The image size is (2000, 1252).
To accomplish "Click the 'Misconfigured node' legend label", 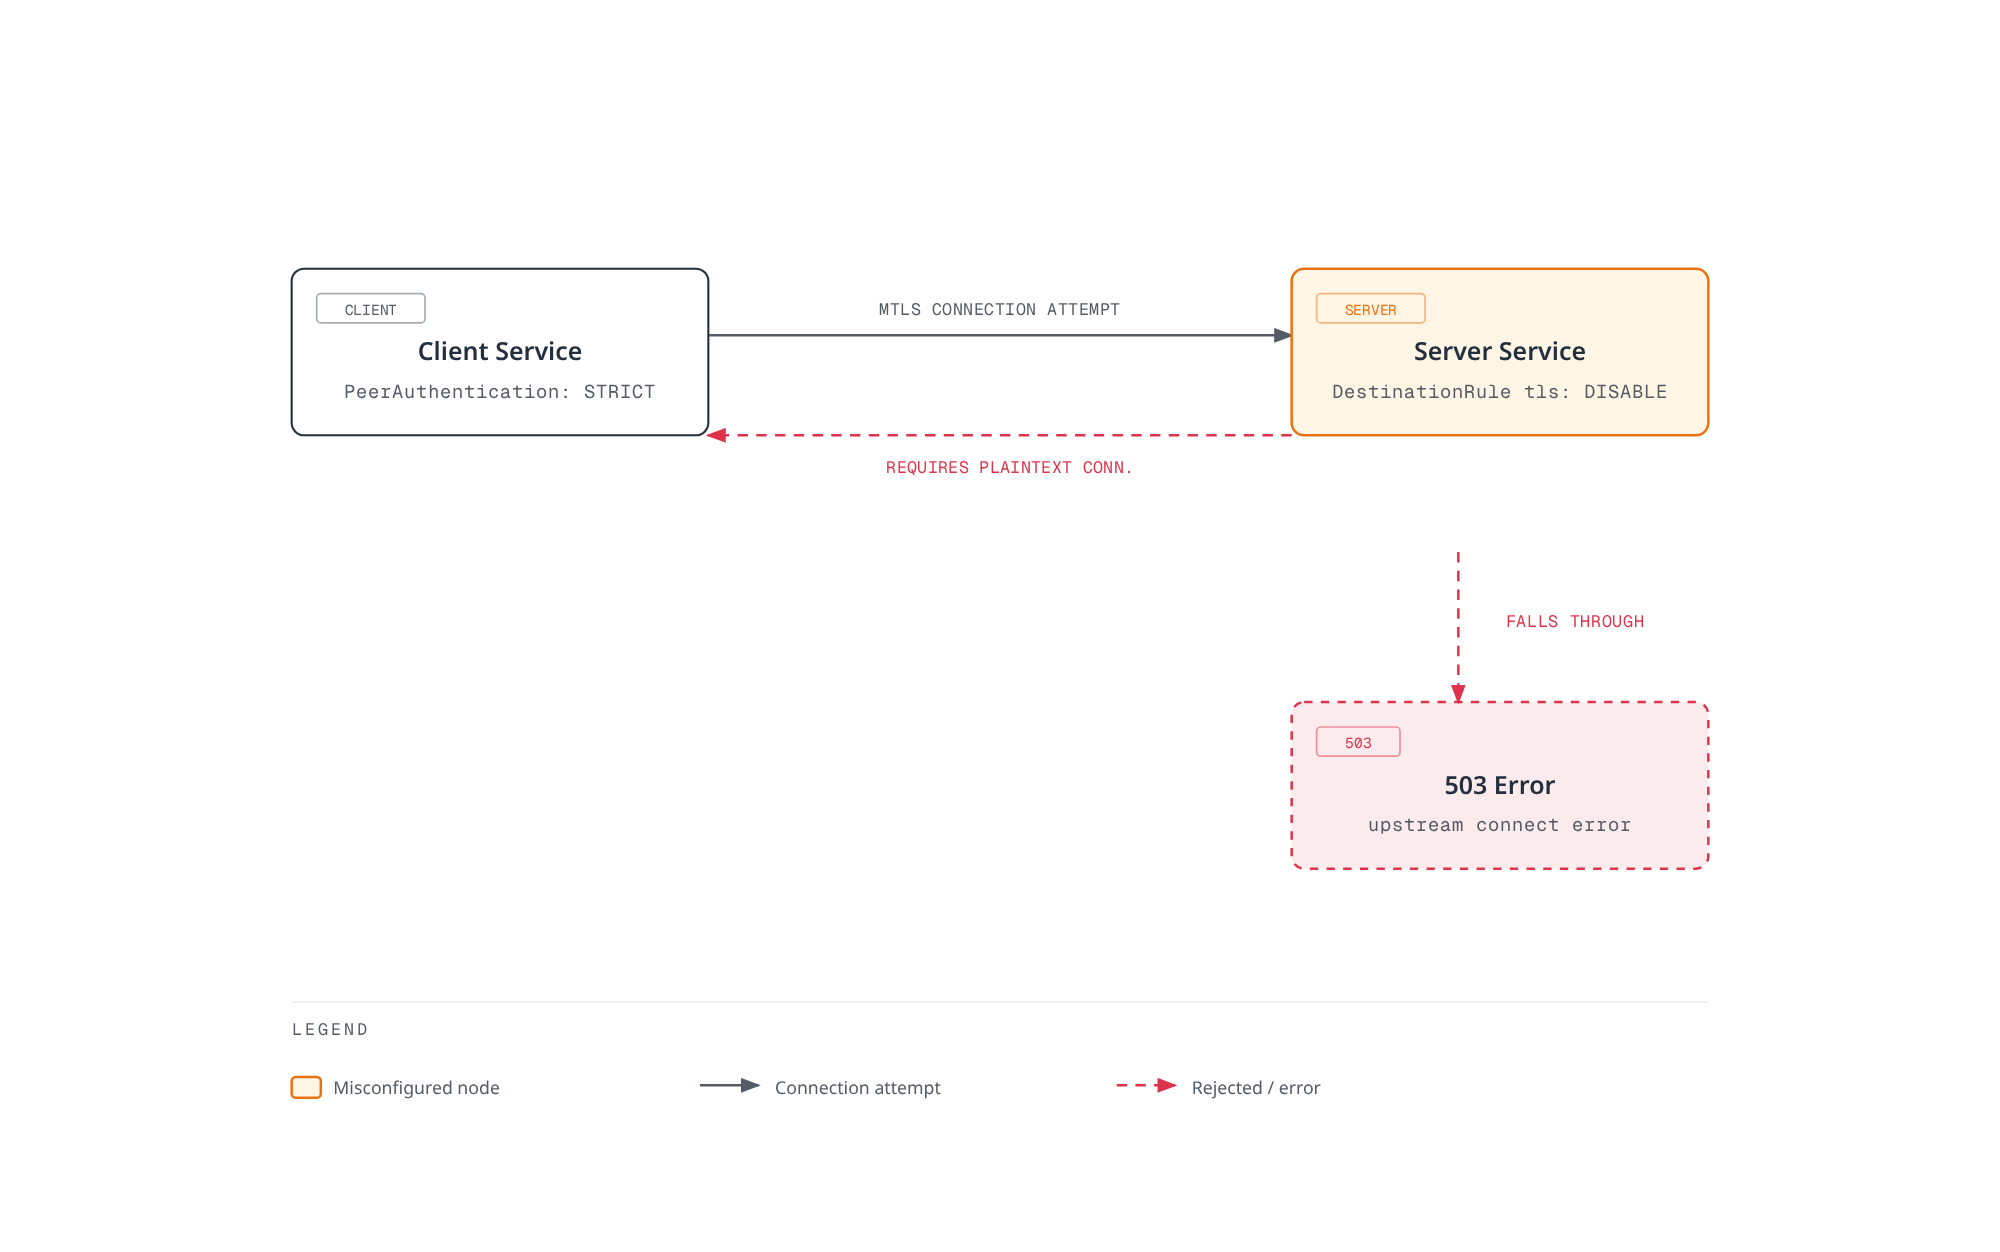I will click(416, 1088).
